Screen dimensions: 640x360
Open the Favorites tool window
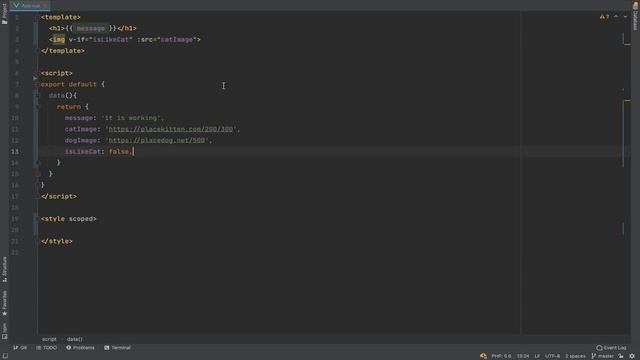tap(4, 303)
